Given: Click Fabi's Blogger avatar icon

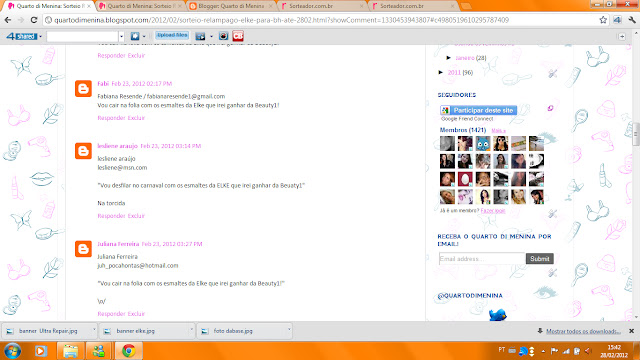Looking at the screenshot, I should point(83,89).
